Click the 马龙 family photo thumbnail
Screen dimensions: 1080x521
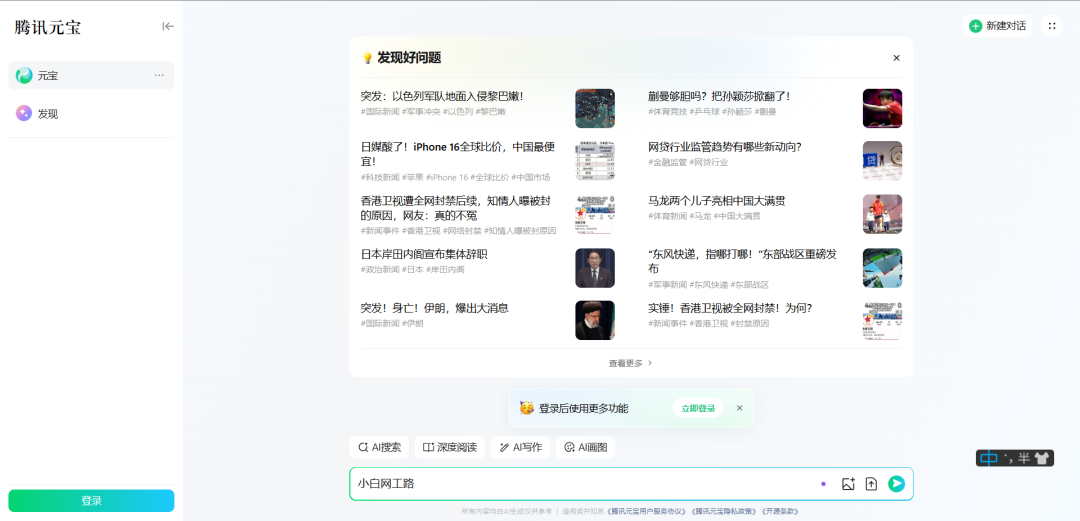(x=882, y=214)
